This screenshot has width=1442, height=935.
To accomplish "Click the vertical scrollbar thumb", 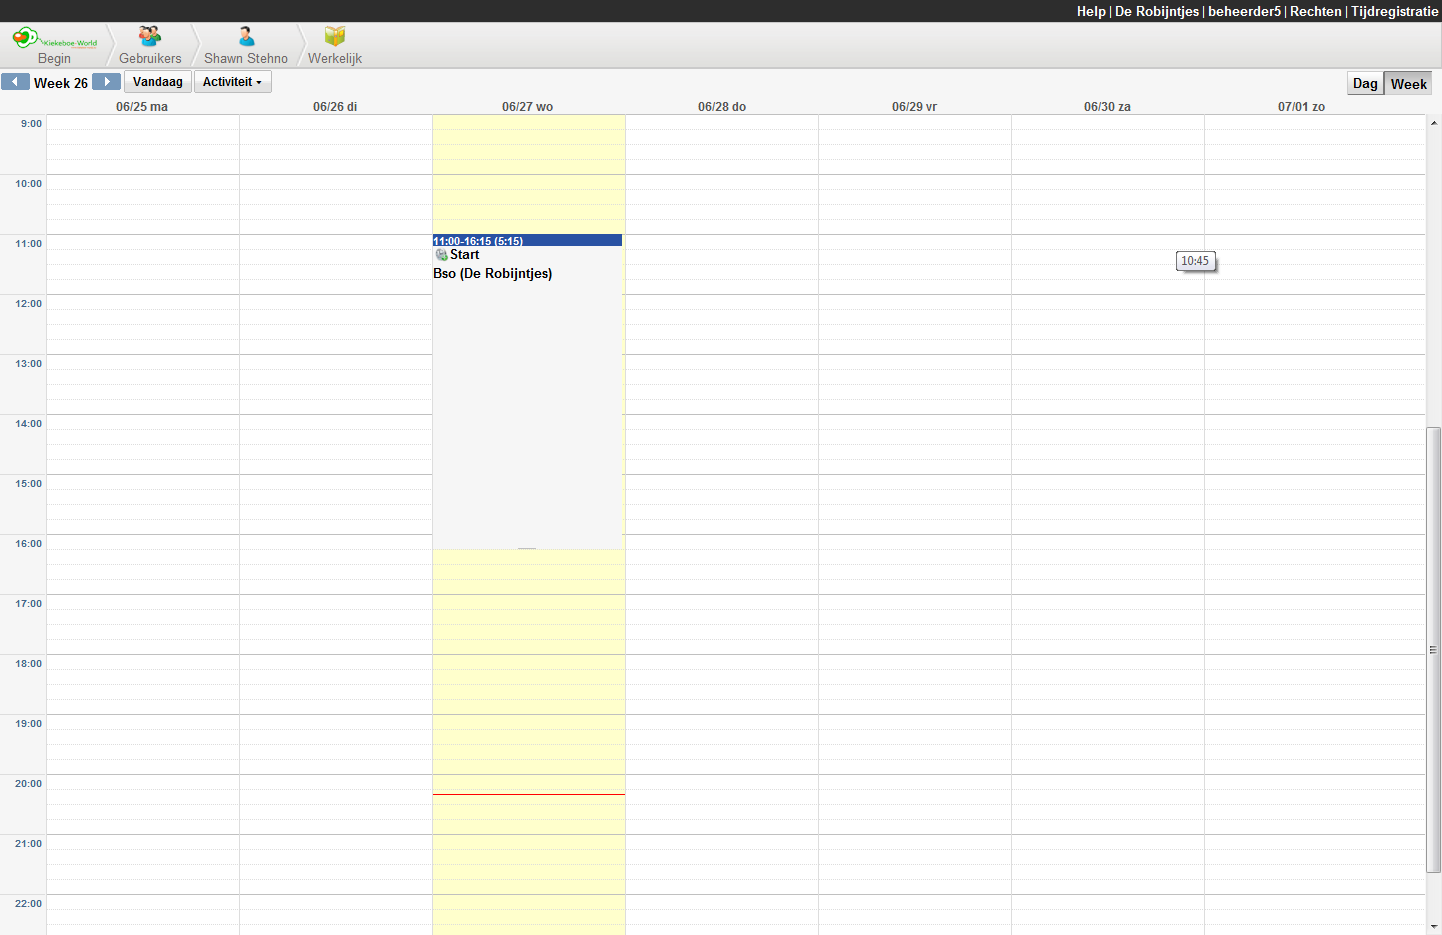I will pos(1434,650).
